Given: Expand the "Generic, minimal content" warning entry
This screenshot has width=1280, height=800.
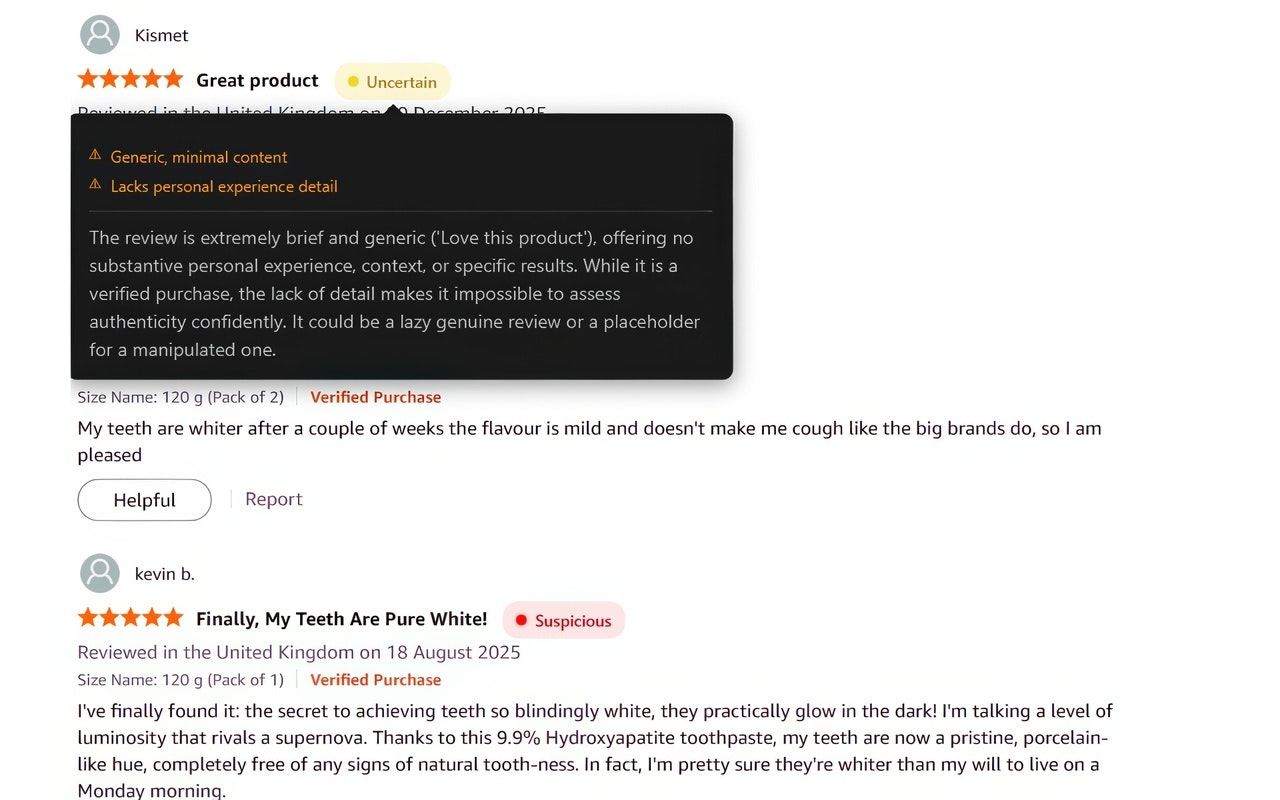Looking at the screenshot, I should (x=197, y=156).
